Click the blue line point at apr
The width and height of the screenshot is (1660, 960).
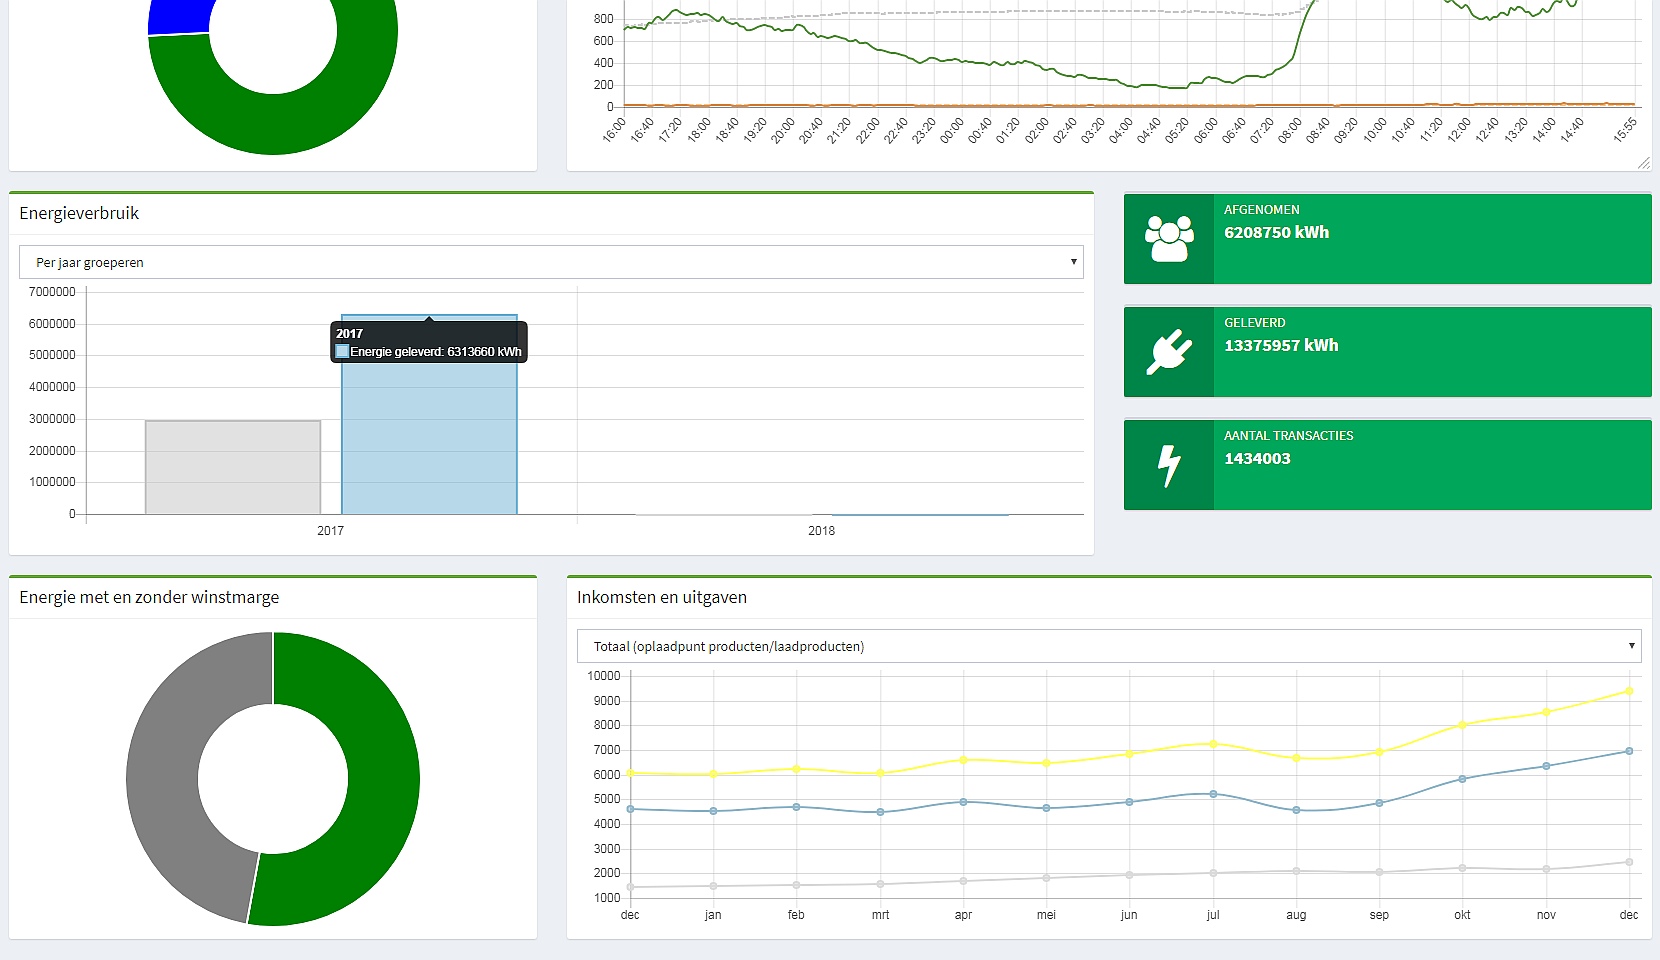(963, 802)
